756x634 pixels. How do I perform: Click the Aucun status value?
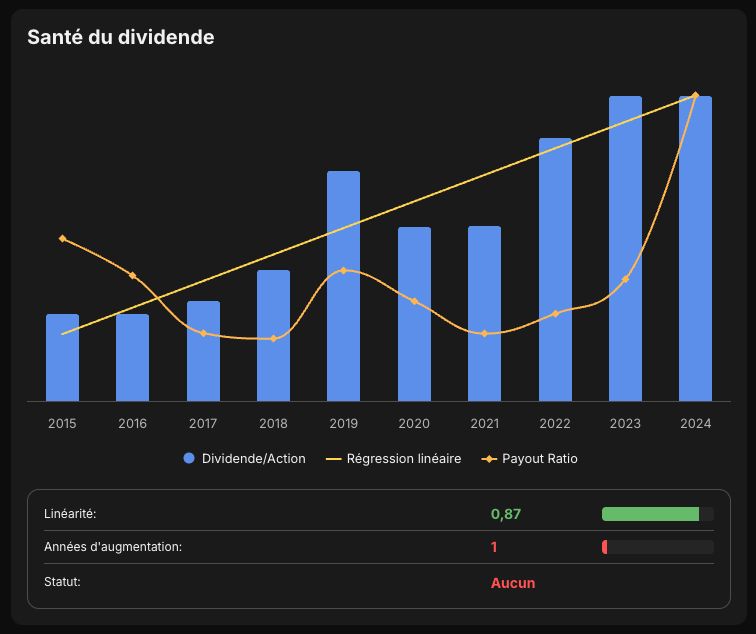[x=513, y=583]
